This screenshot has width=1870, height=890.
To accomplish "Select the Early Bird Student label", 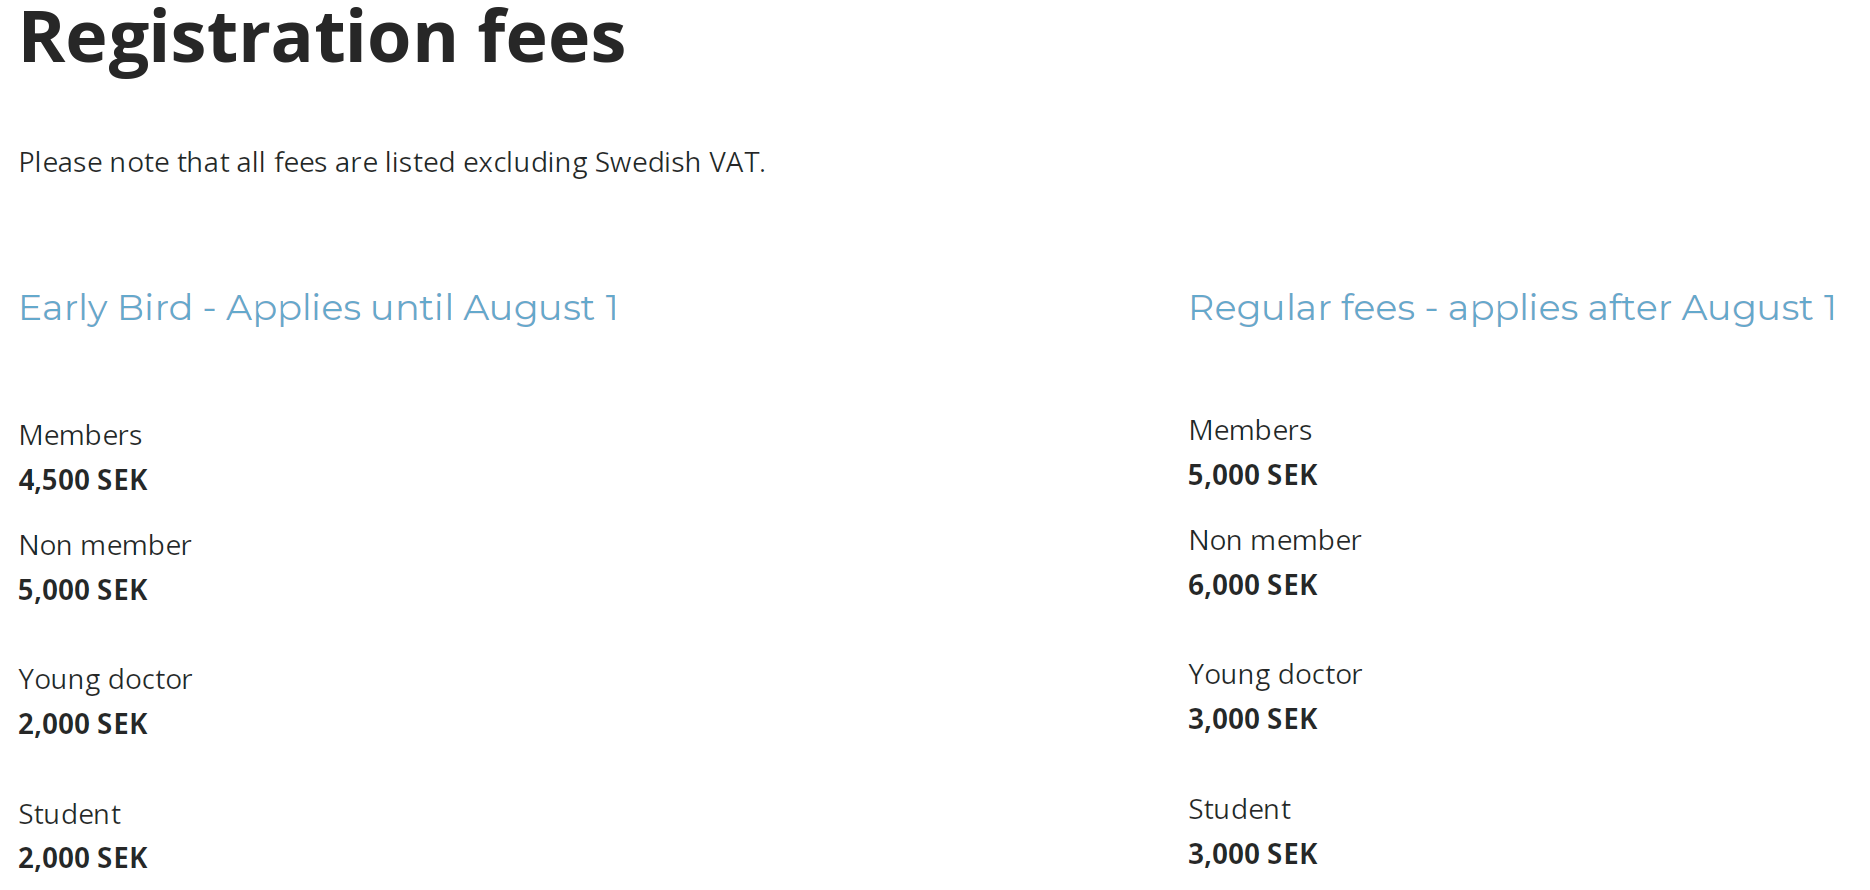I will click(x=70, y=814).
